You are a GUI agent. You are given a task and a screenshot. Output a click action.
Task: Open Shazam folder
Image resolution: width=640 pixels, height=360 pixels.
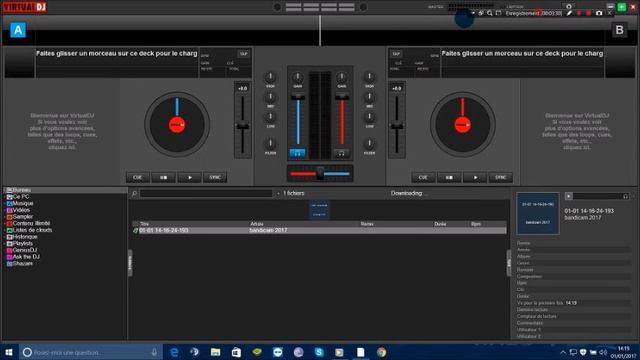tap(20, 264)
